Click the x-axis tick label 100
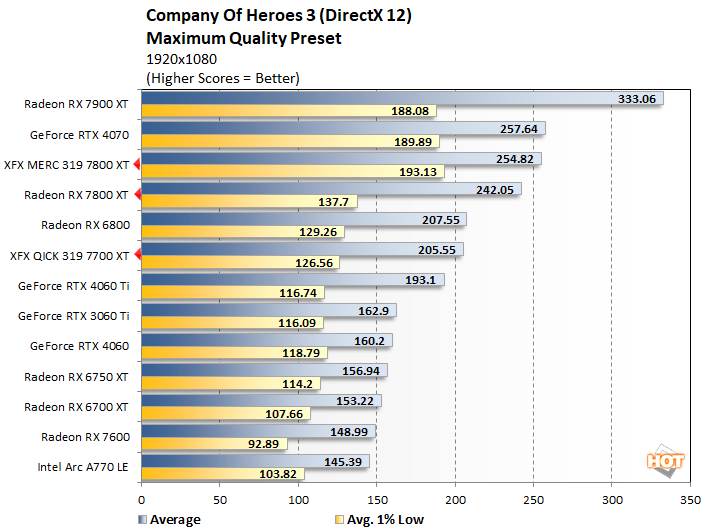The width and height of the screenshot is (708, 528). coord(298,500)
